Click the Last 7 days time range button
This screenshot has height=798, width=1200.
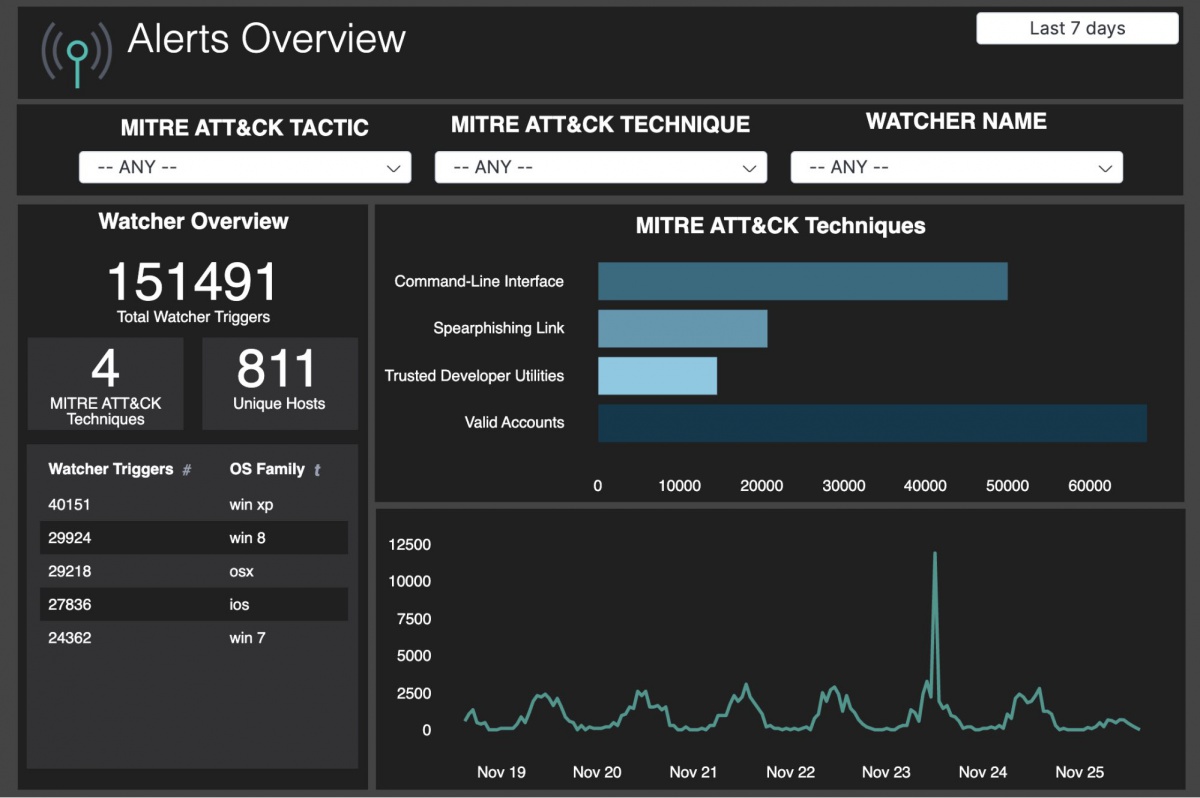(x=1077, y=29)
